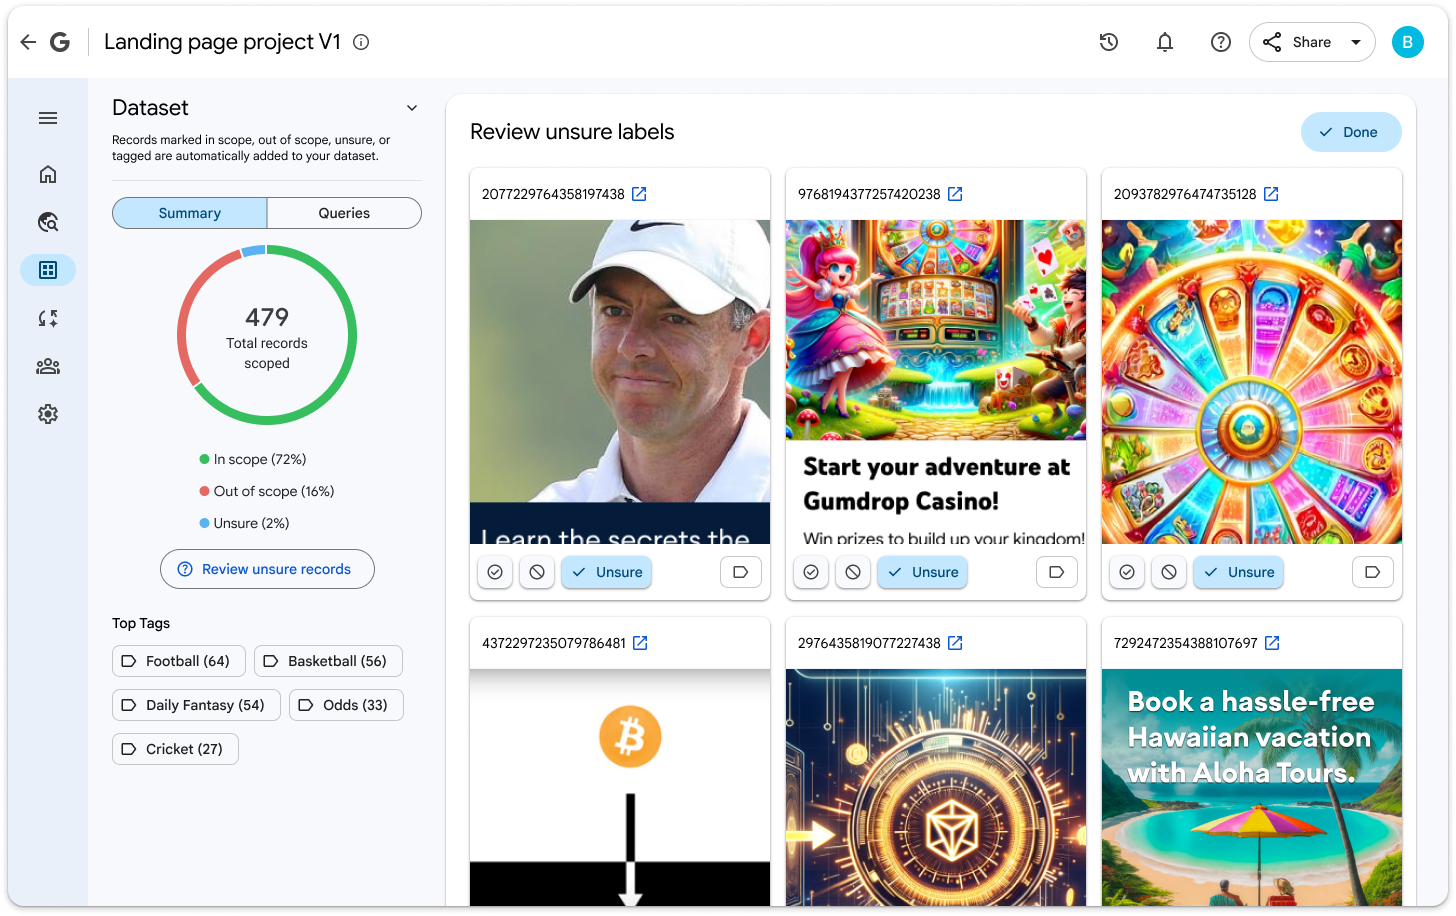Select the Daily Fantasy (54) tag
The height and width of the screenshot is (916, 1456).
tap(196, 705)
